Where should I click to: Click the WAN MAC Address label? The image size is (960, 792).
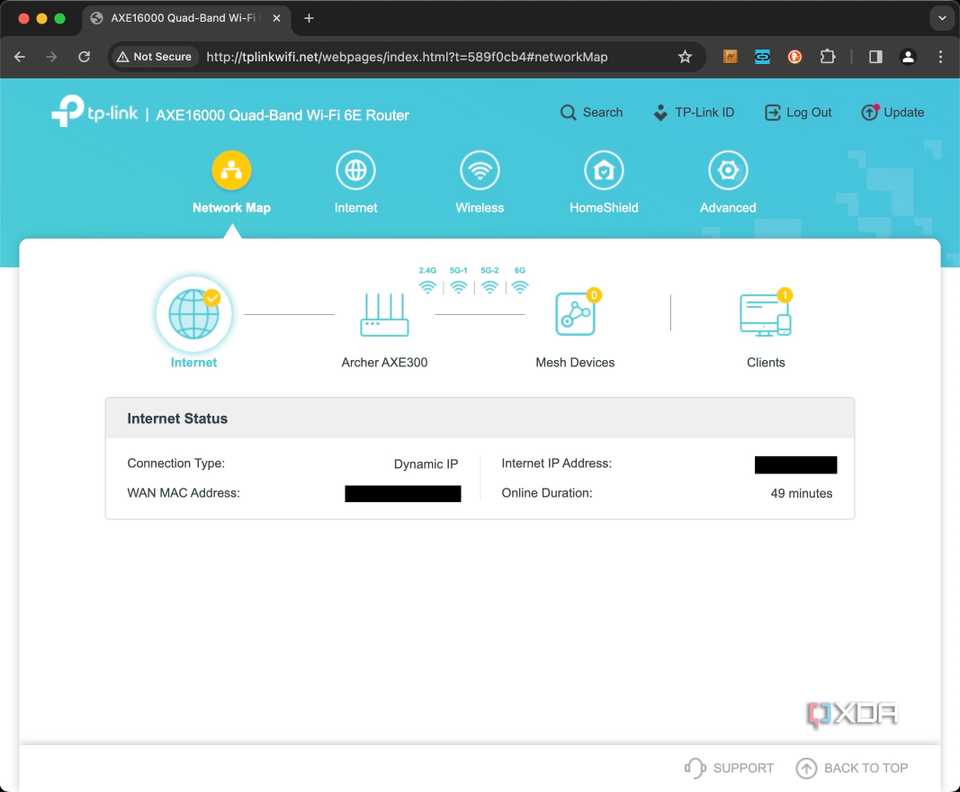184,493
